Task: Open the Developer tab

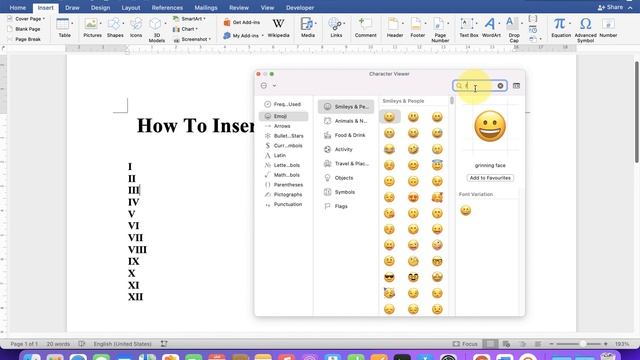Action: tap(300, 7)
